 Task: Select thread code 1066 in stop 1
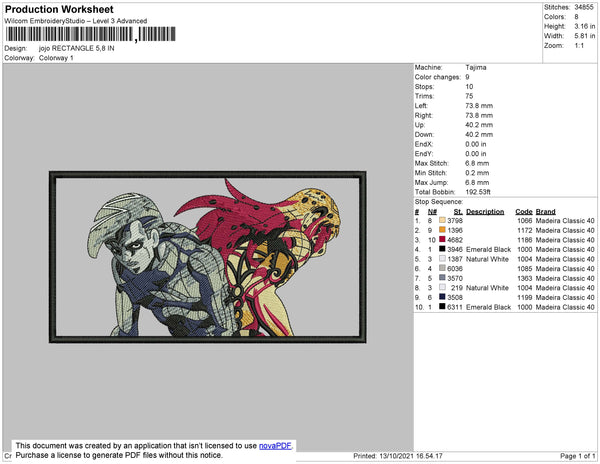coord(525,221)
